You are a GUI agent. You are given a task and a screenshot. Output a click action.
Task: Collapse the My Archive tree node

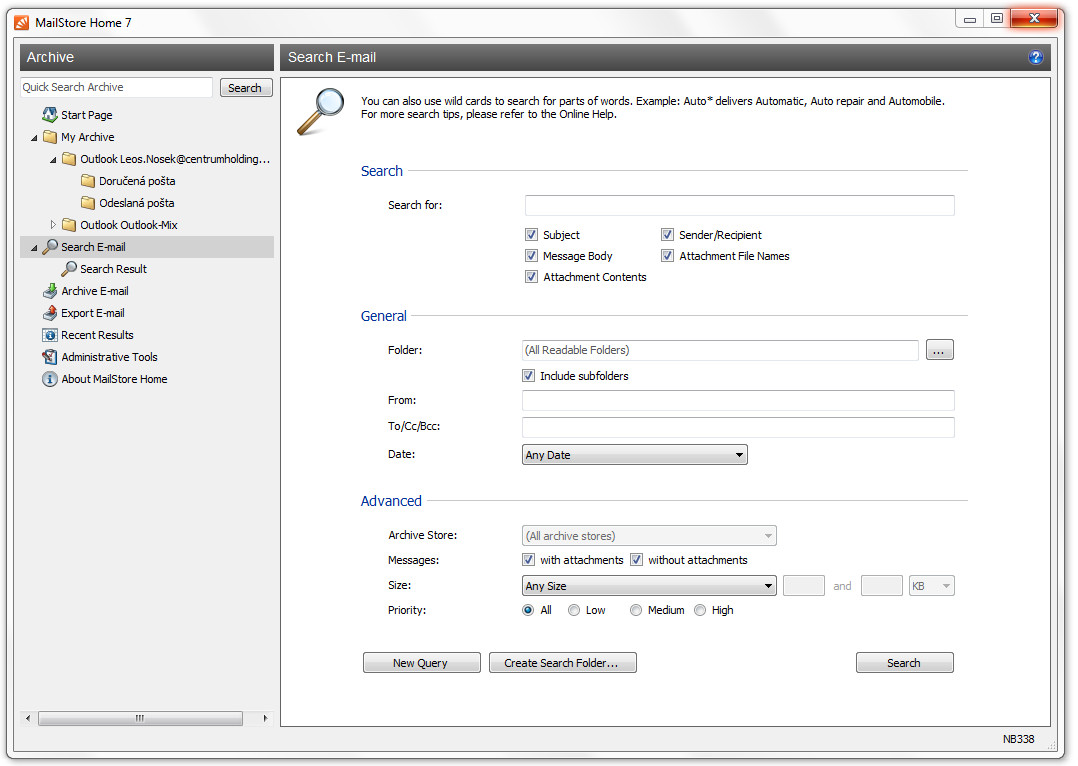pos(34,138)
